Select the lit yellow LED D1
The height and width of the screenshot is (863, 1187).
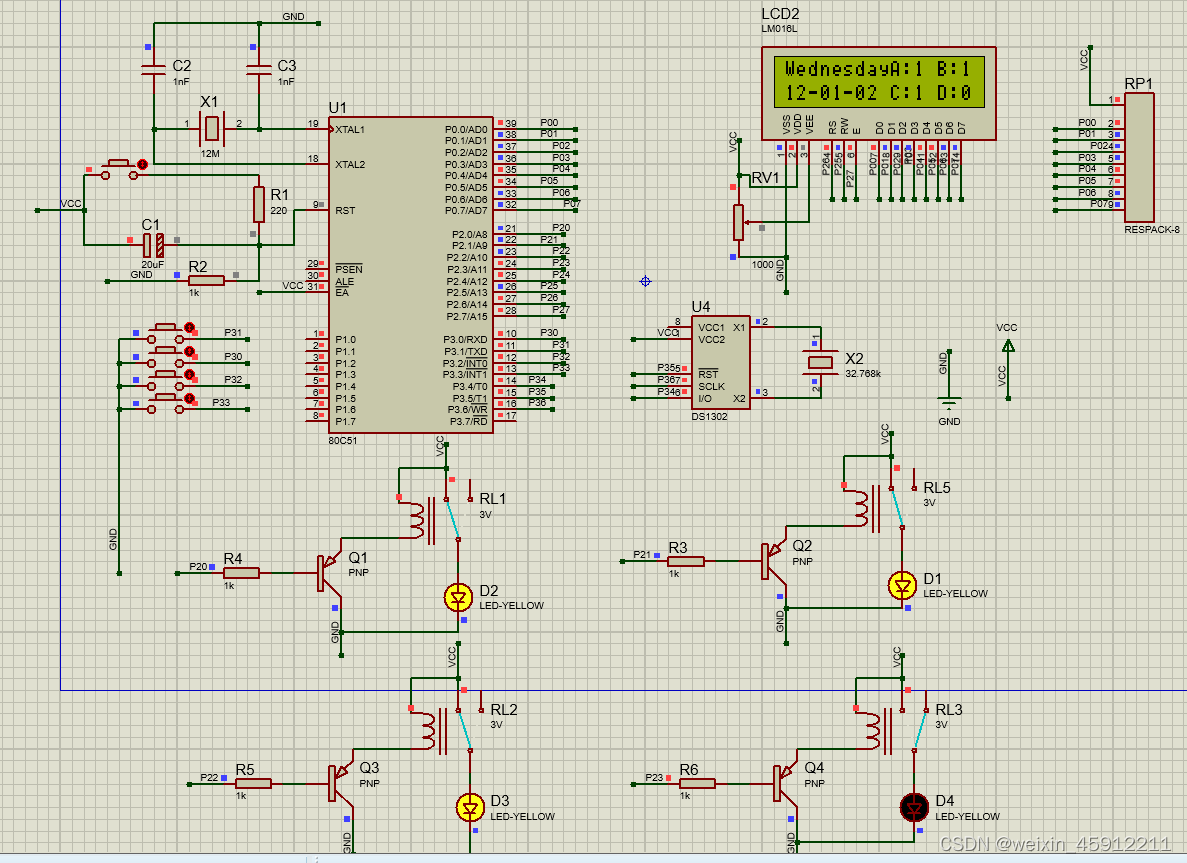click(x=902, y=585)
